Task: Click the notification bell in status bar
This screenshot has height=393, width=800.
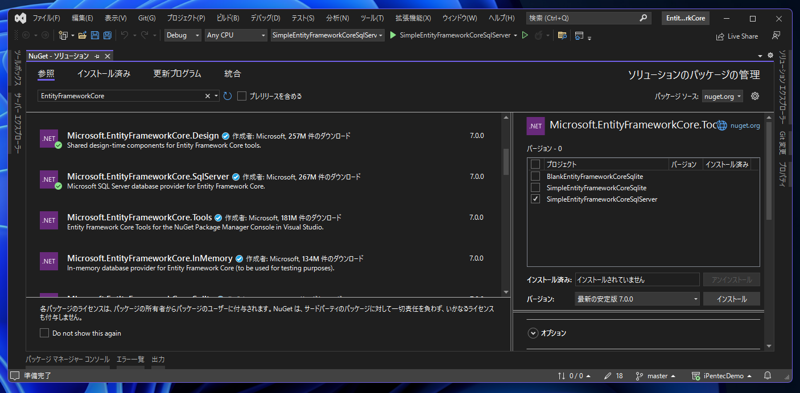Action: click(x=767, y=376)
